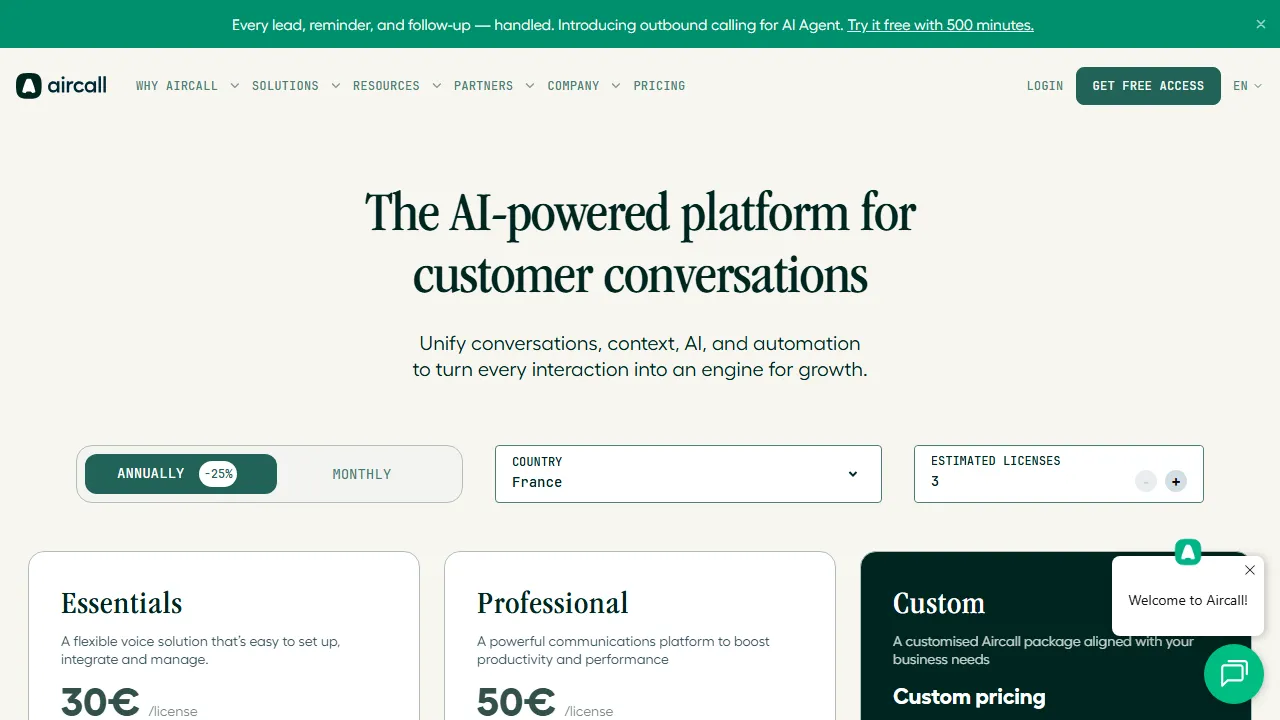Open the Solutions menu
Screen dimensions: 1280x720
[x=285, y=86]
